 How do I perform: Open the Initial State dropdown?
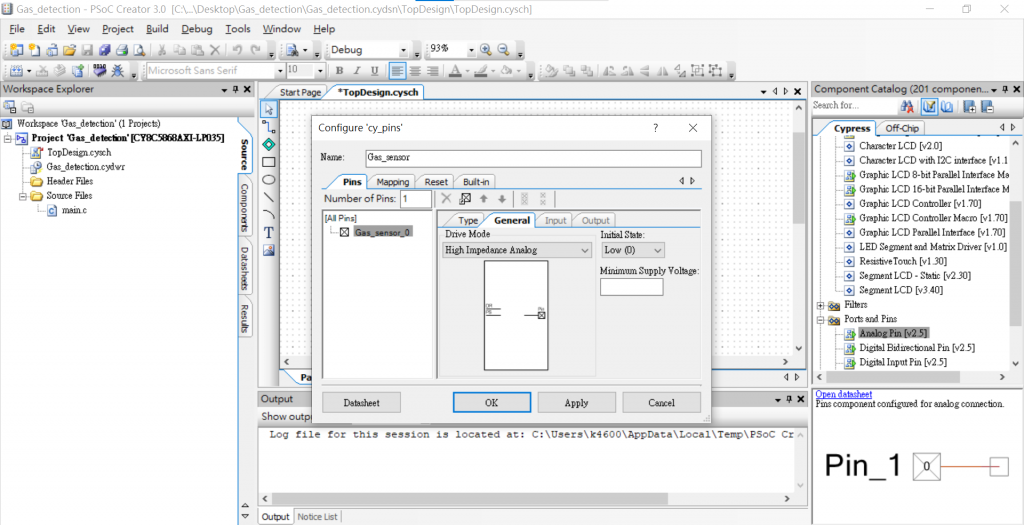pyautogui.click(x=658, y=249)
